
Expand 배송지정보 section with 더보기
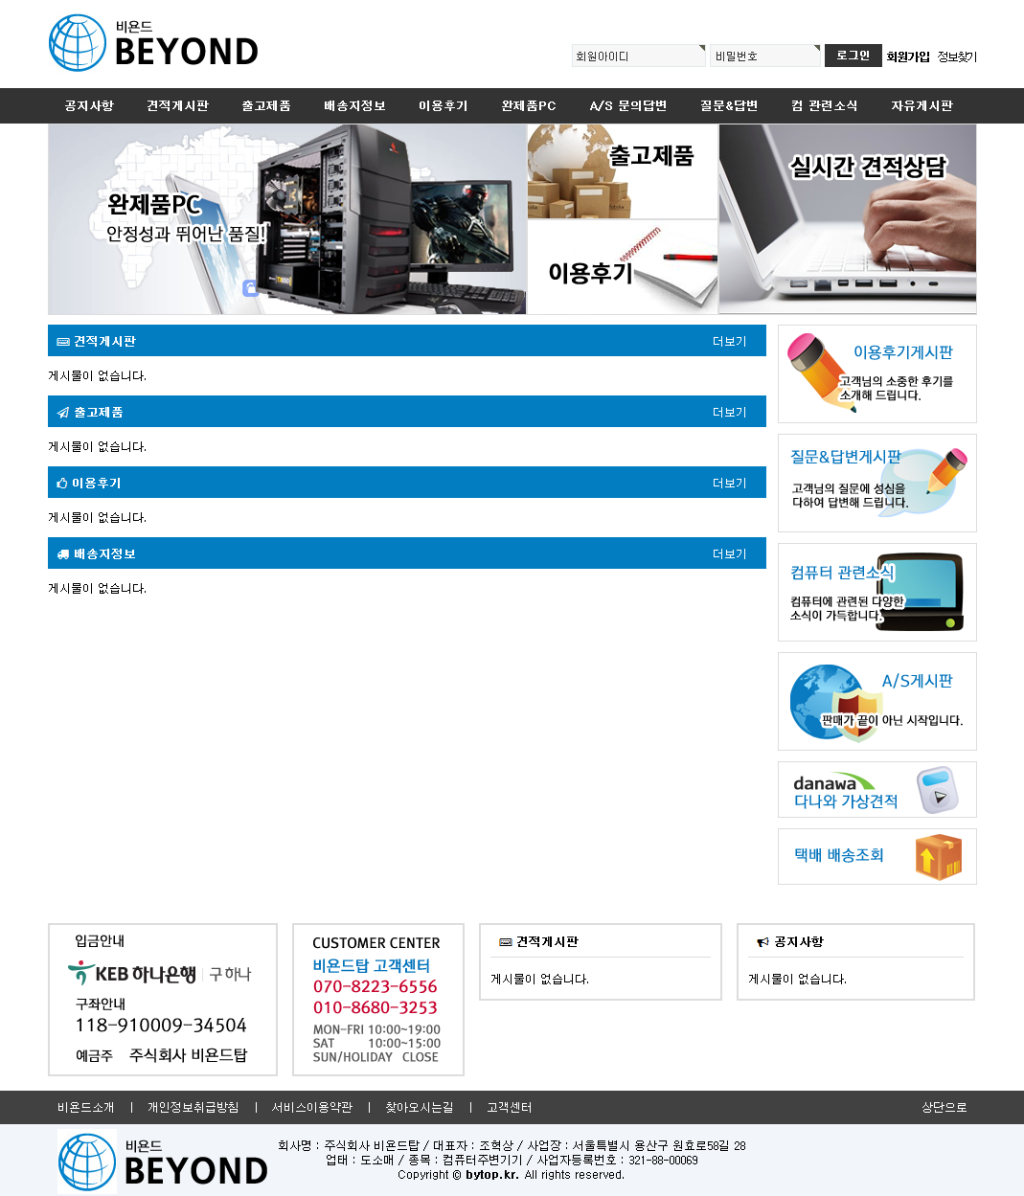pos(729,554)
